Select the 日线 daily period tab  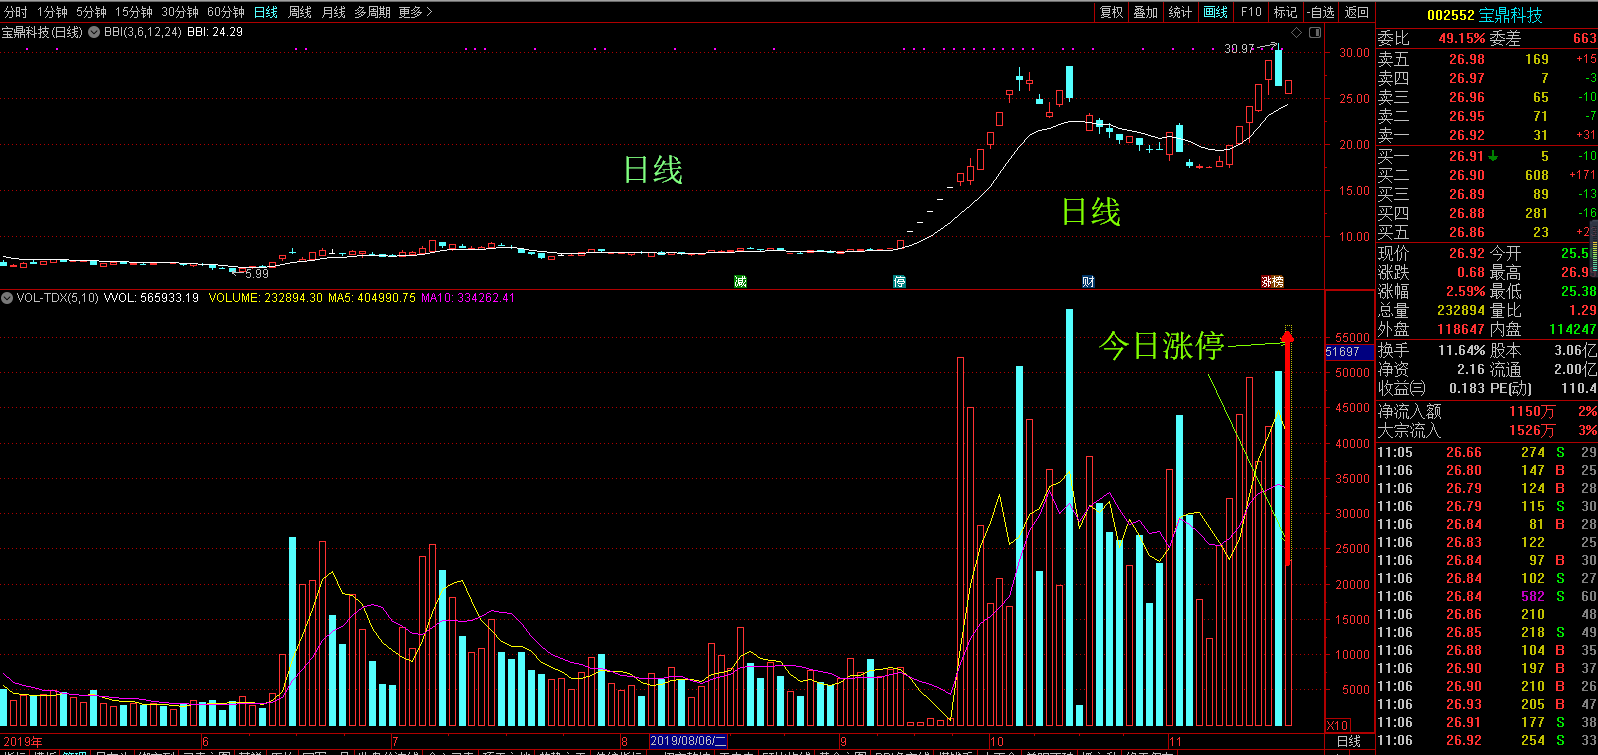tap(266, 12)
